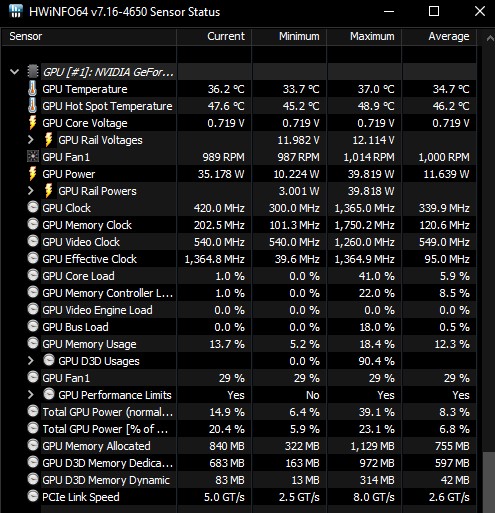The width and height of the screenshot is (495, 513).
Task: Click the clock icon beside GPU Clock
Action: tap(33, 207)
